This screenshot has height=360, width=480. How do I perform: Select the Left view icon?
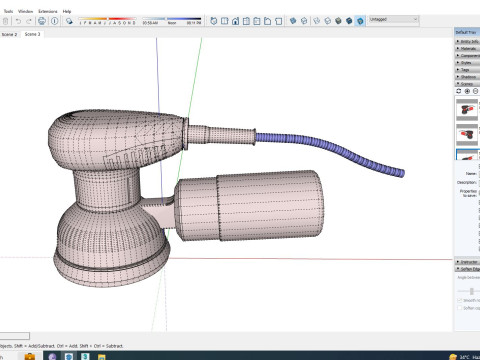point(267,21)
